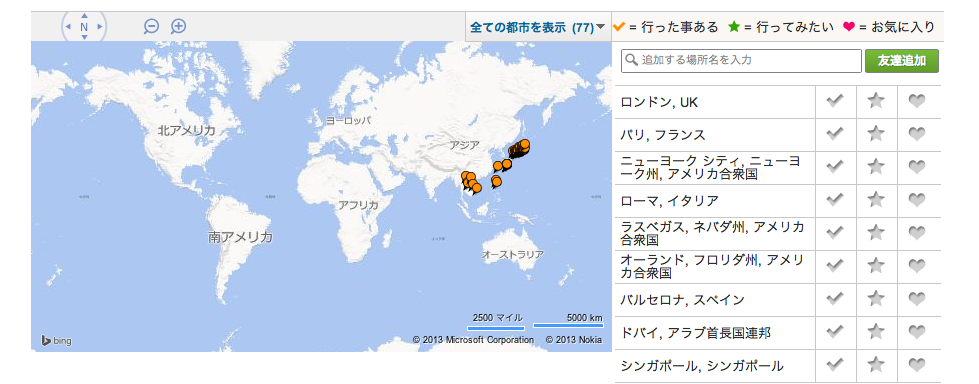979x384 pixels.
Task: Click the green 友達追加 button
Action: (902, 61)
